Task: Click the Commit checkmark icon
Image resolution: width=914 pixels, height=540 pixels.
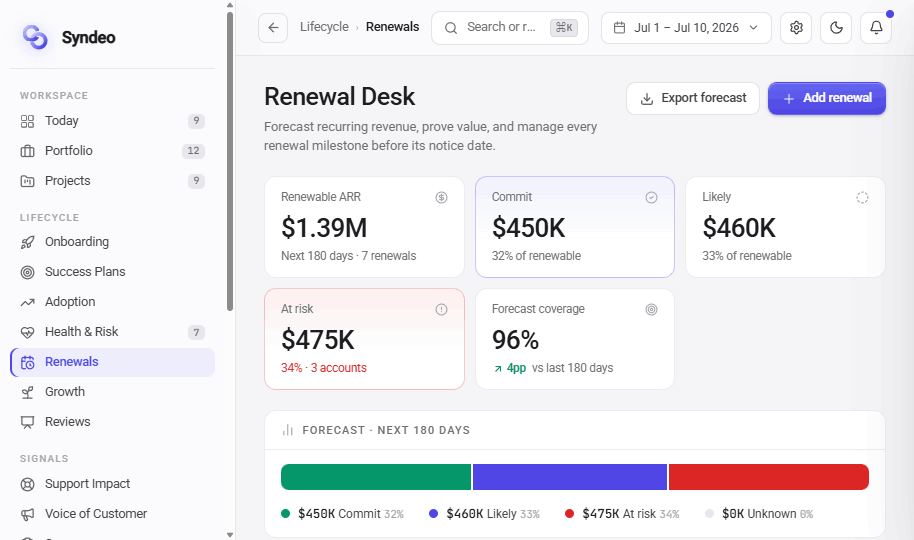Action: (x=651, y=198)
